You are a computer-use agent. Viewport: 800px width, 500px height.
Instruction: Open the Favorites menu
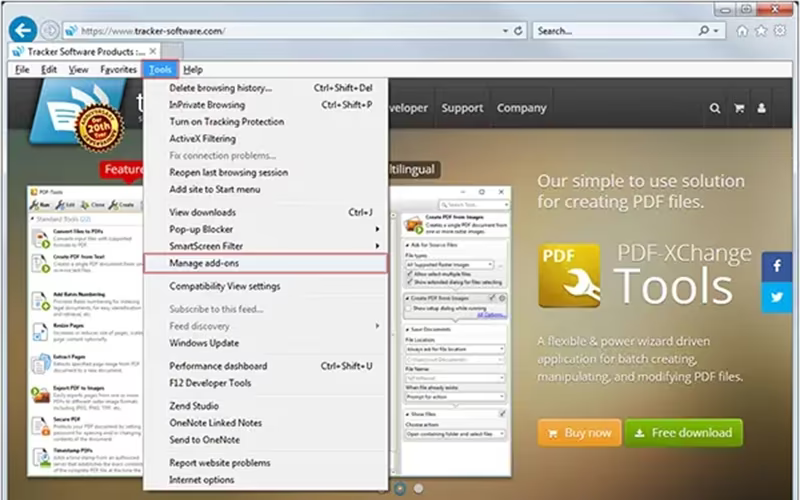coord(118,69)
